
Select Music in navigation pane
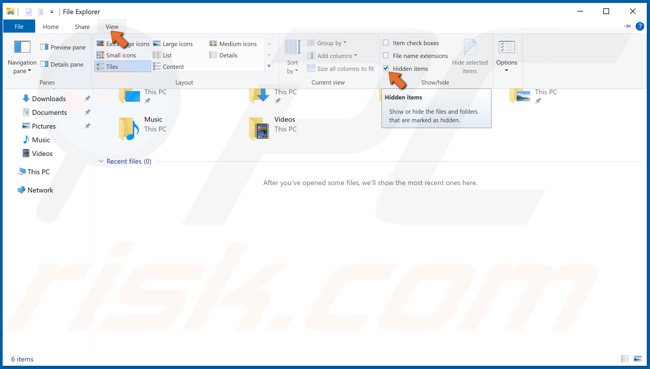pyautogui.click(x=41, y=140)
